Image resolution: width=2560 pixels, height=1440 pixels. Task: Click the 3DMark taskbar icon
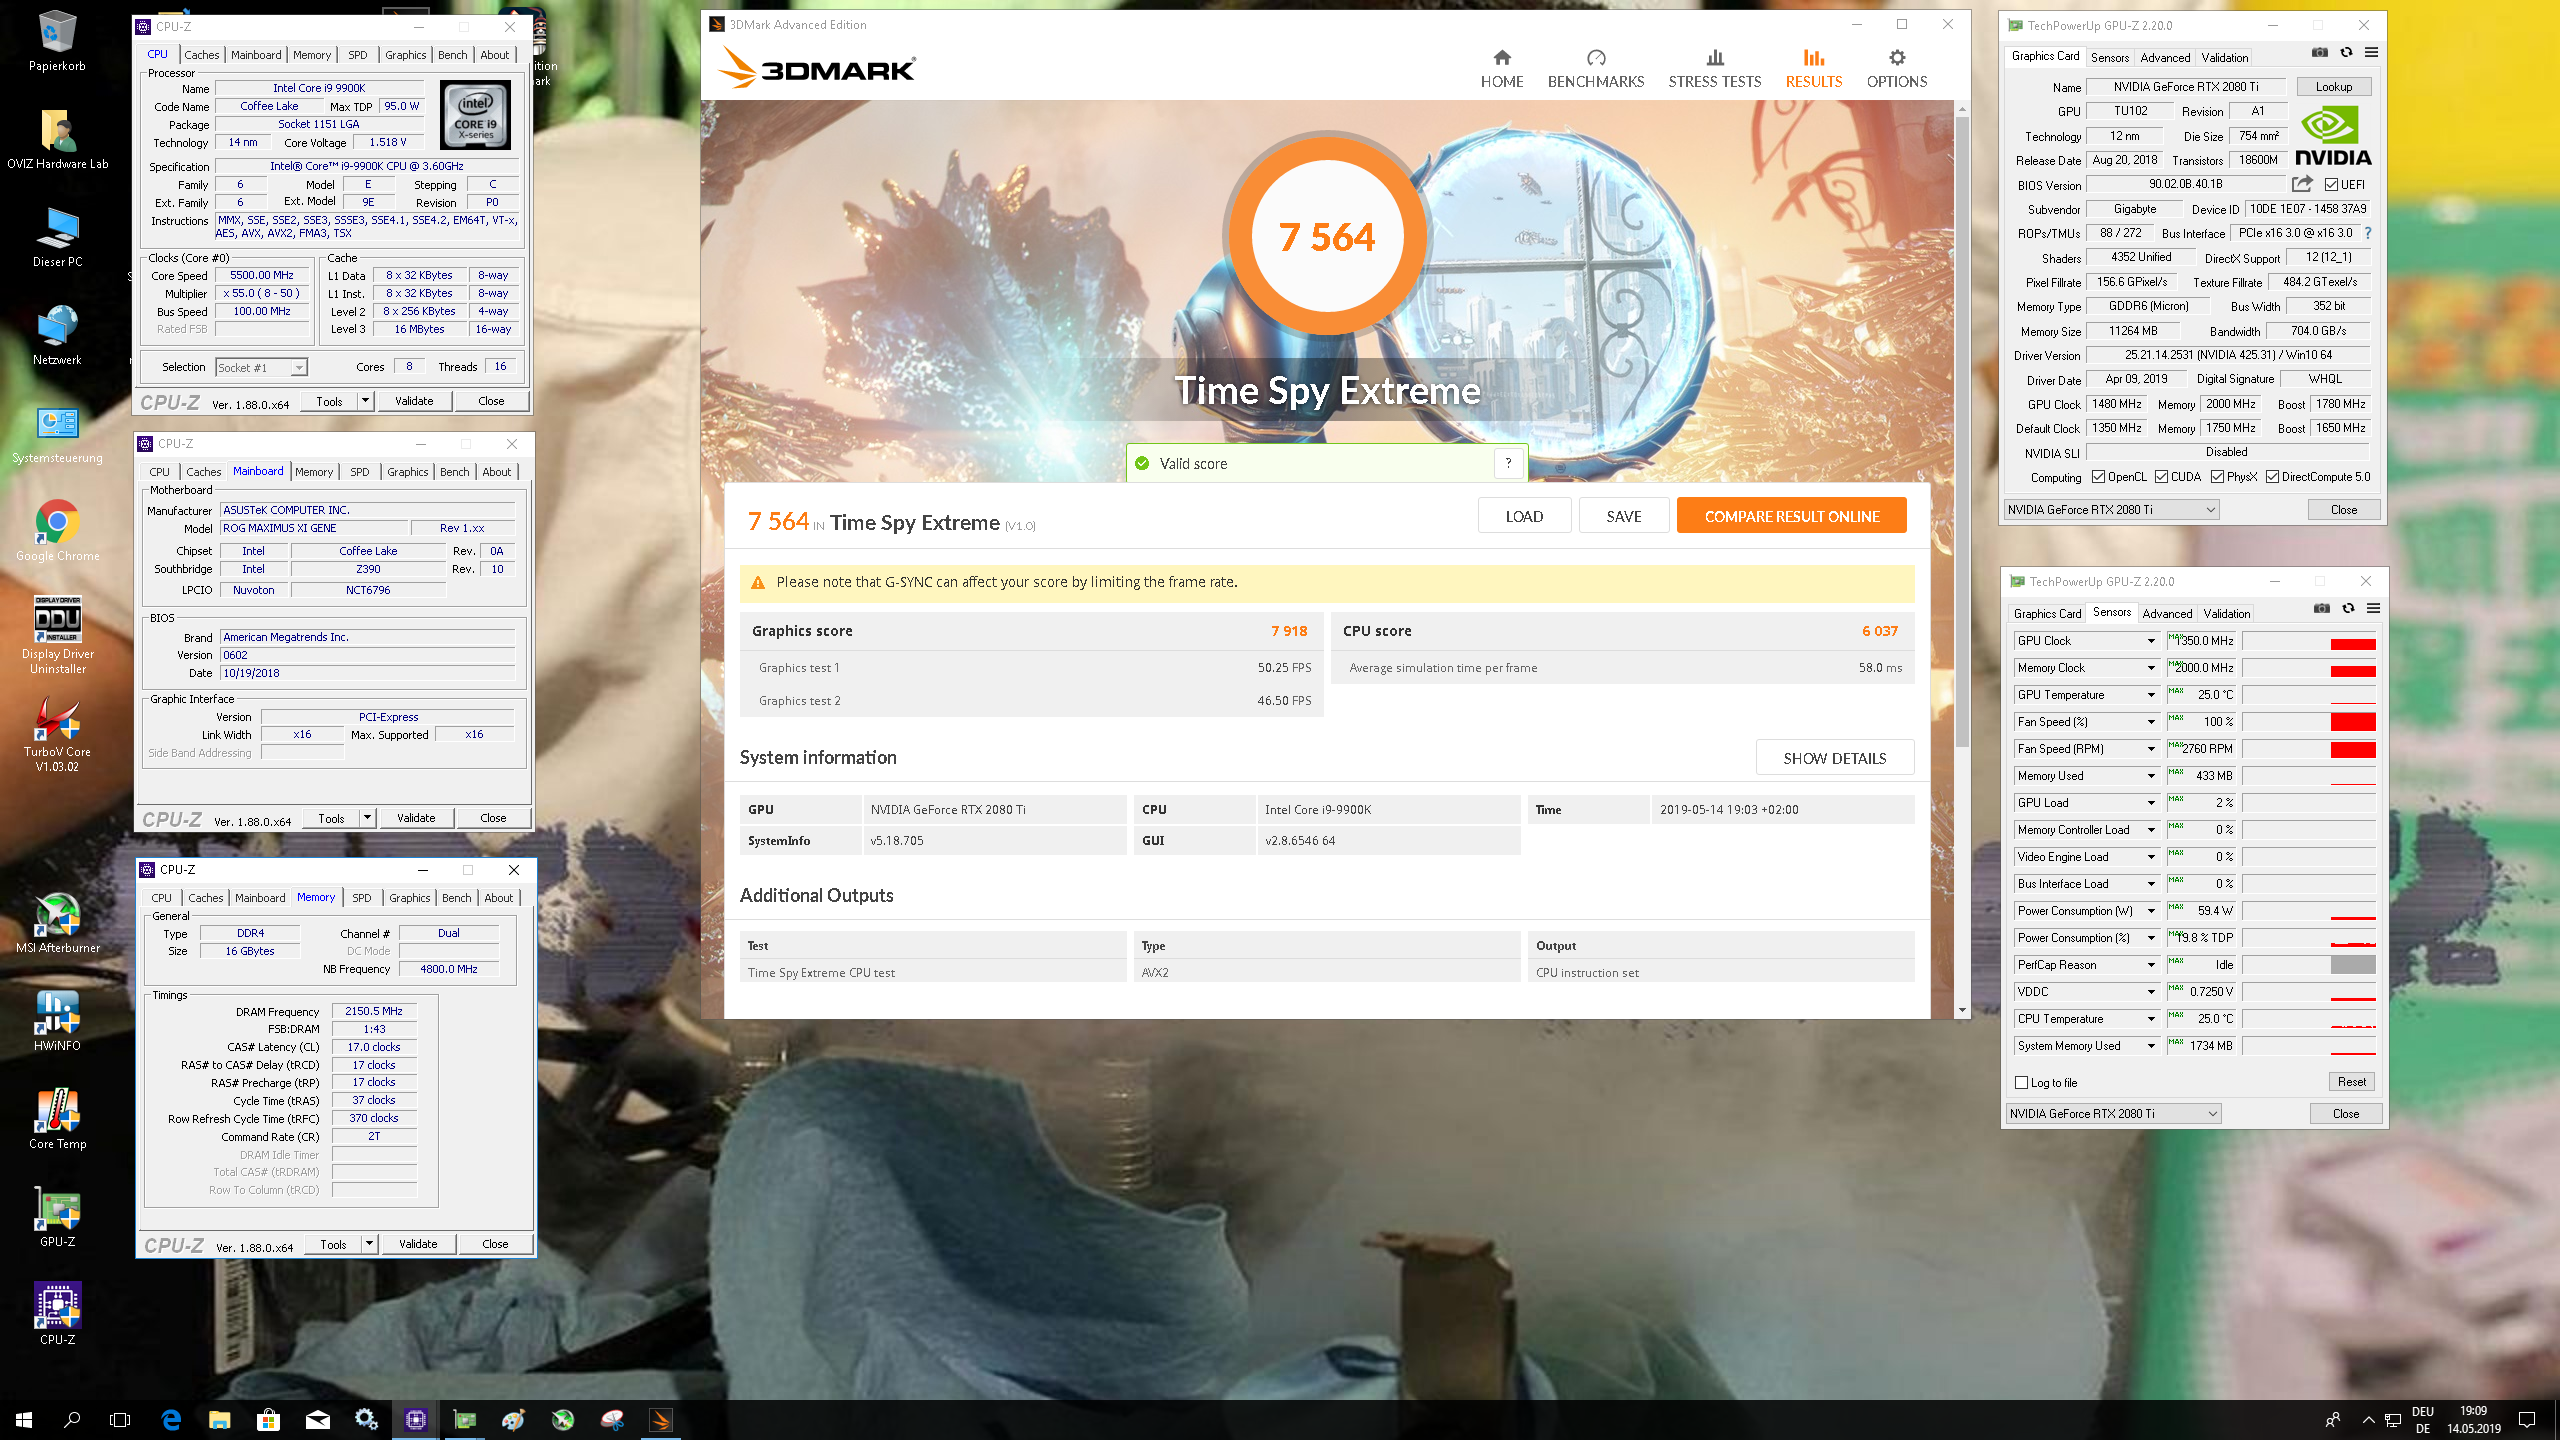pyautogui.click(x=660, y=1419)
